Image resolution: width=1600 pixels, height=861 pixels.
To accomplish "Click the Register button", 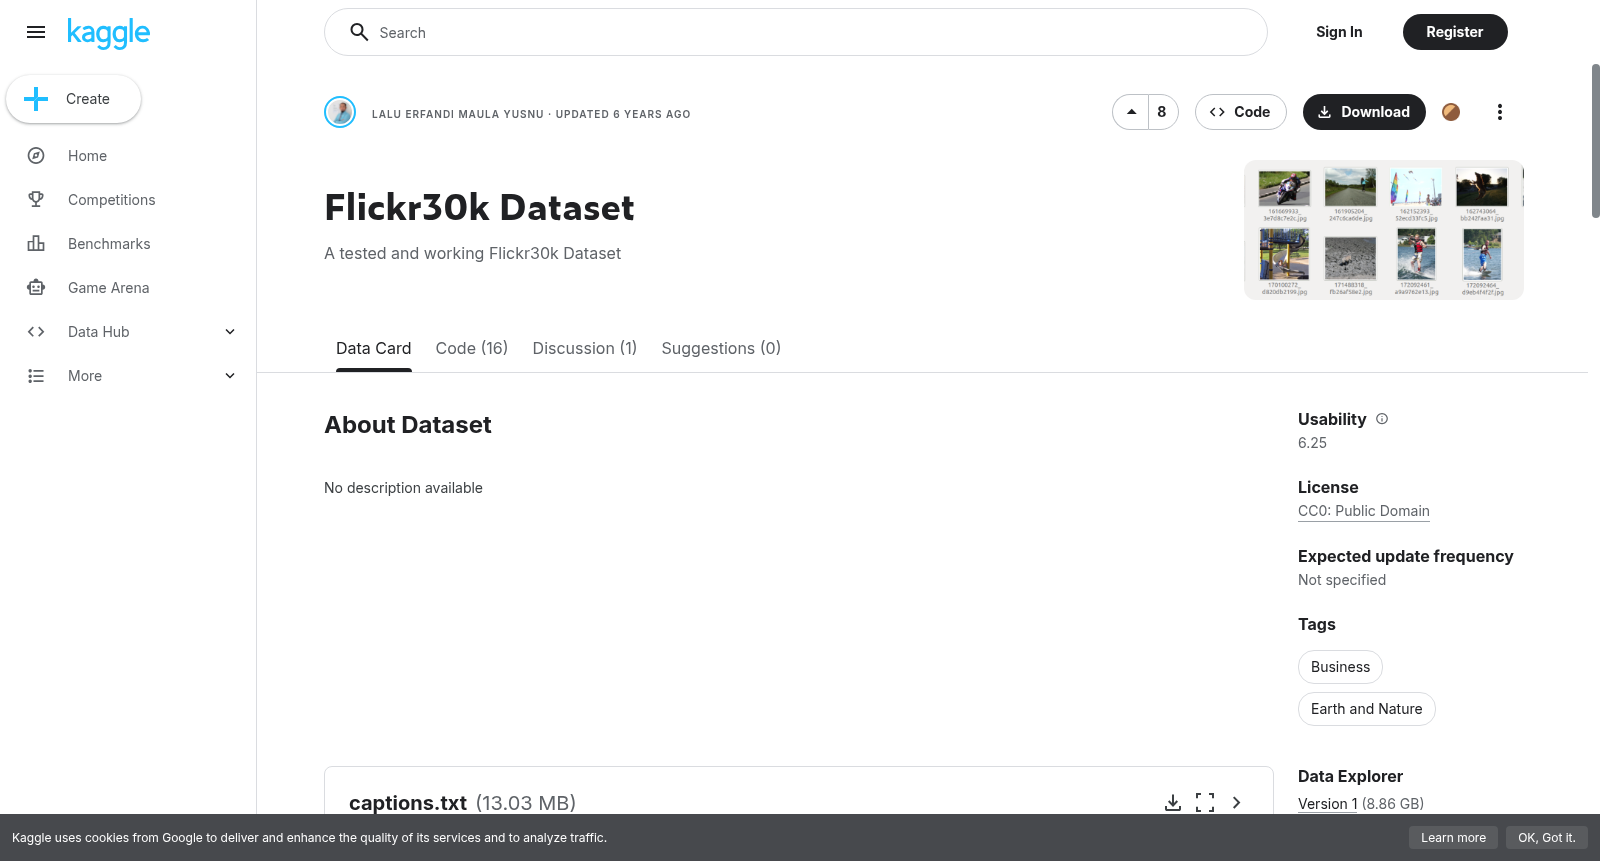I will click(x=1455, y=32).
